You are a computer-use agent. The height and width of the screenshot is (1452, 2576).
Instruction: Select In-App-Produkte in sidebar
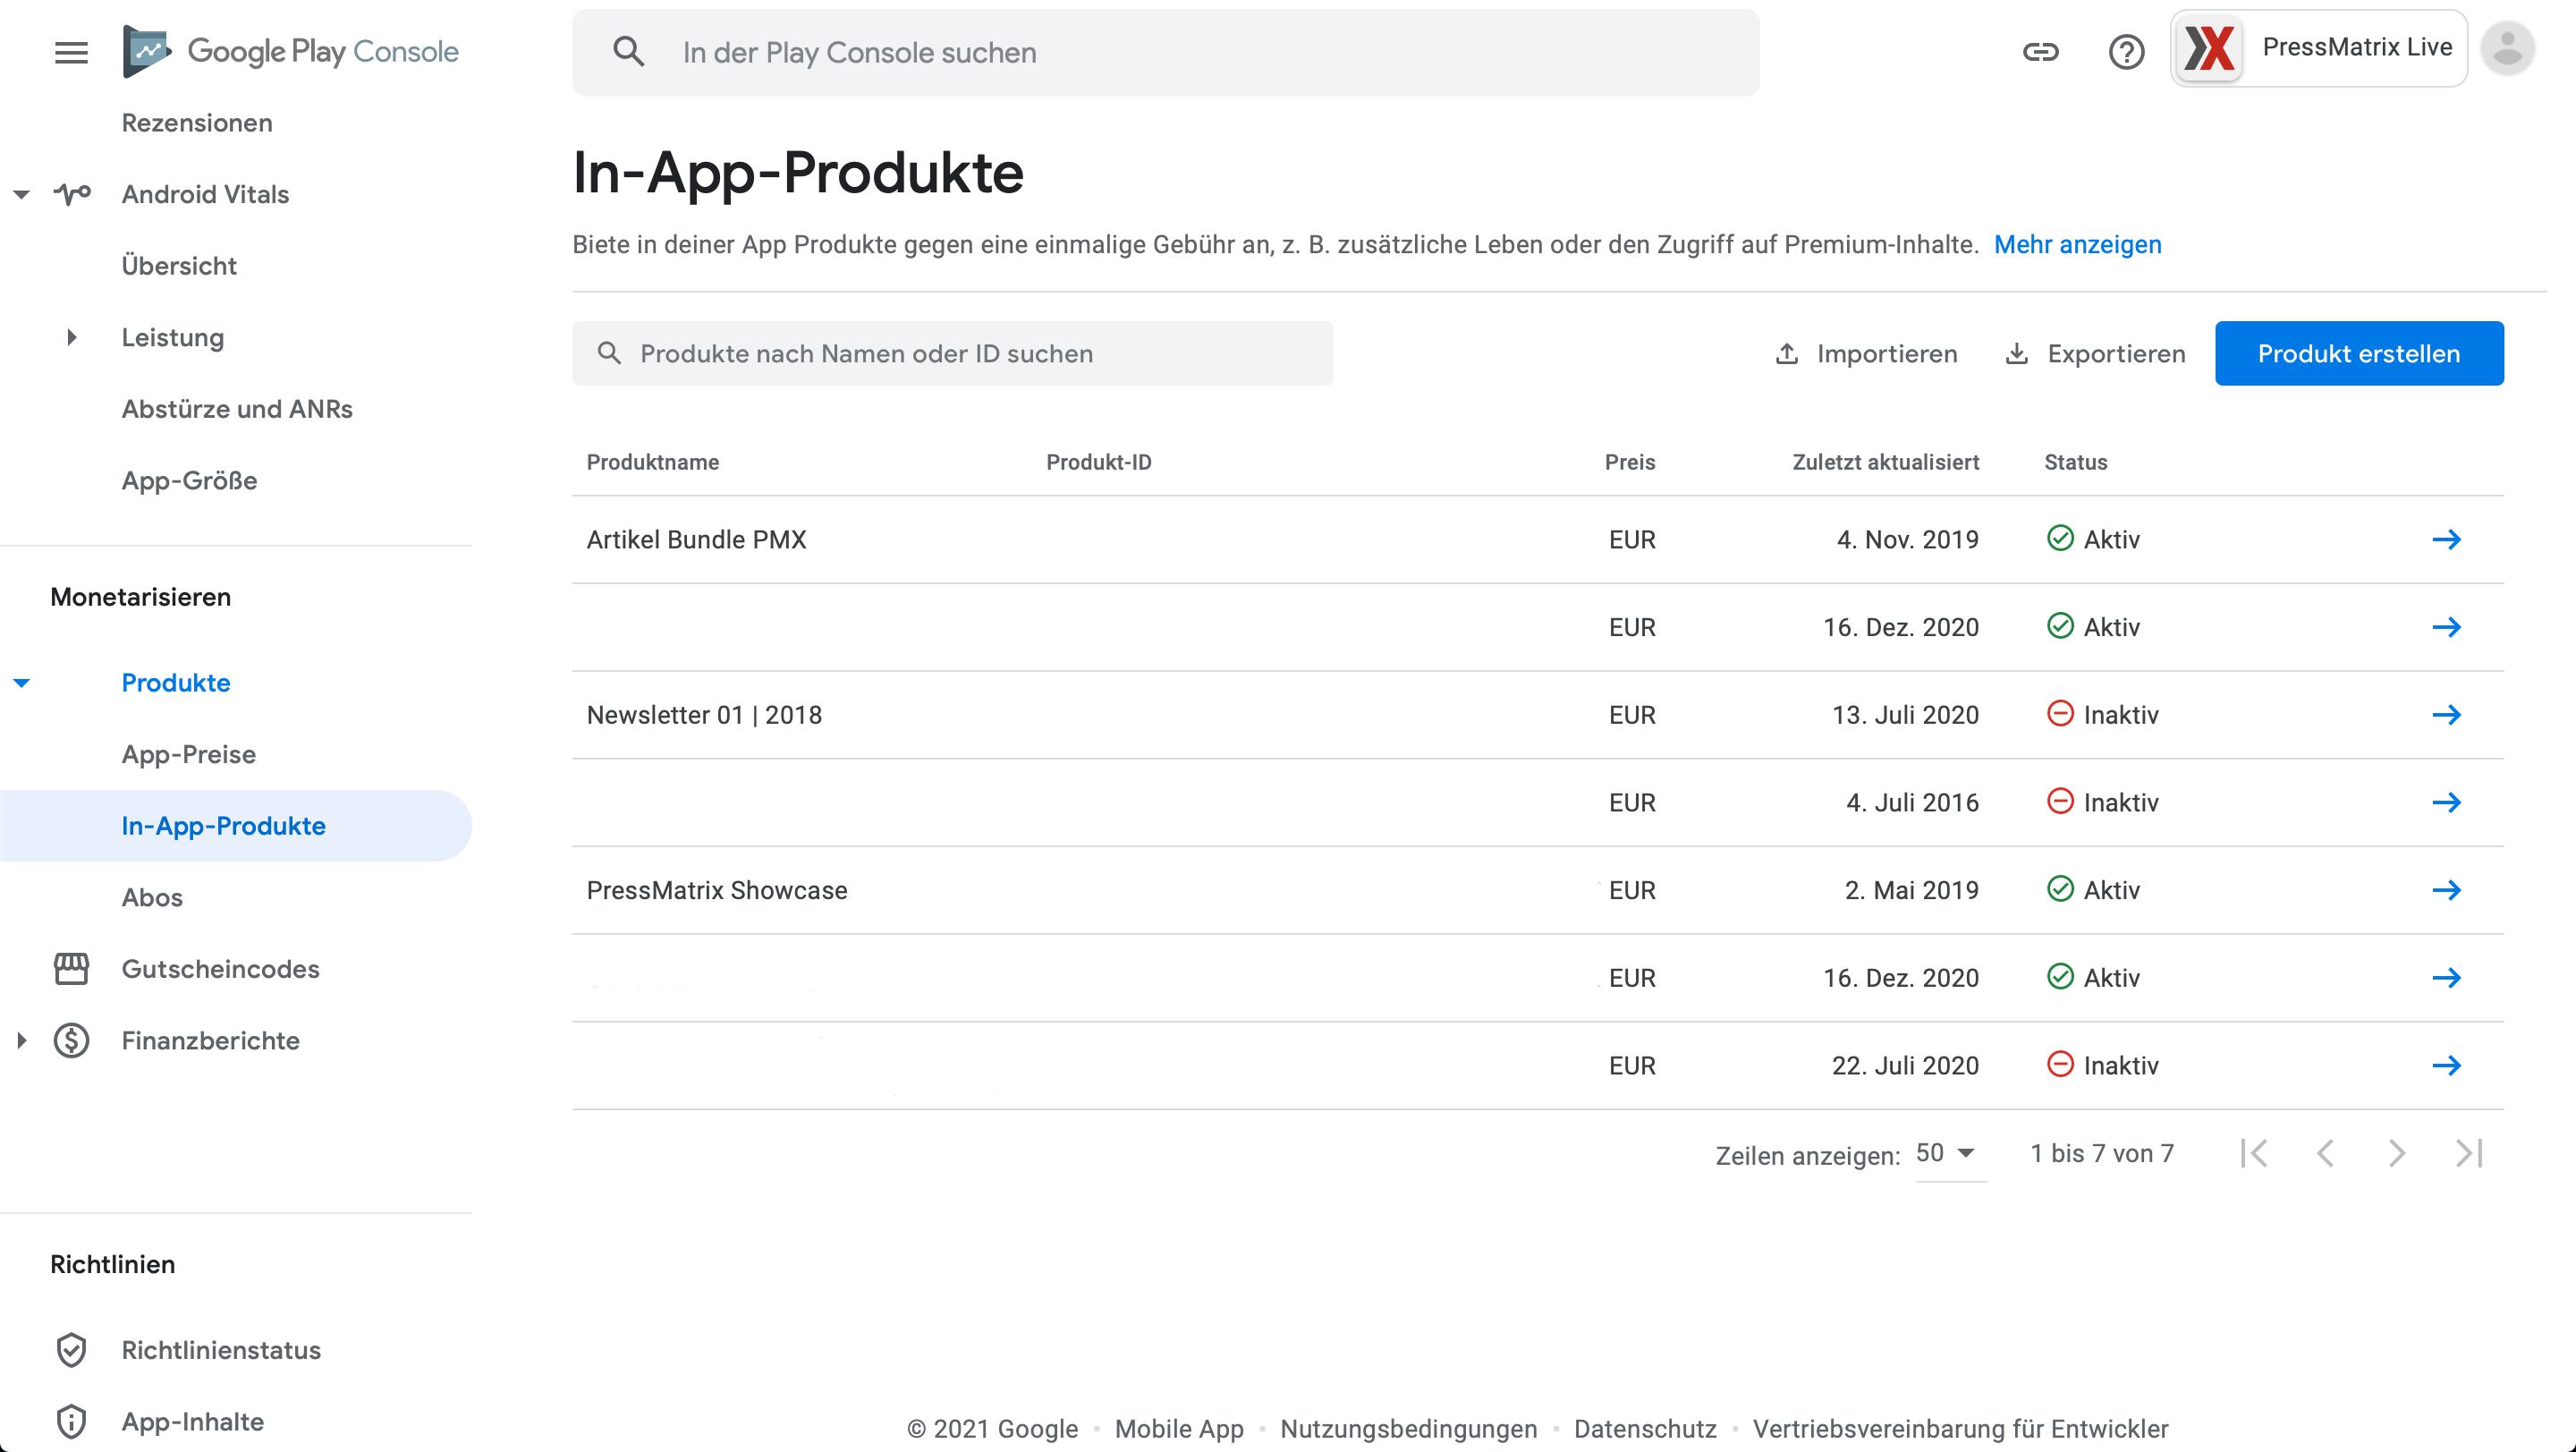[x=236, y=827]
